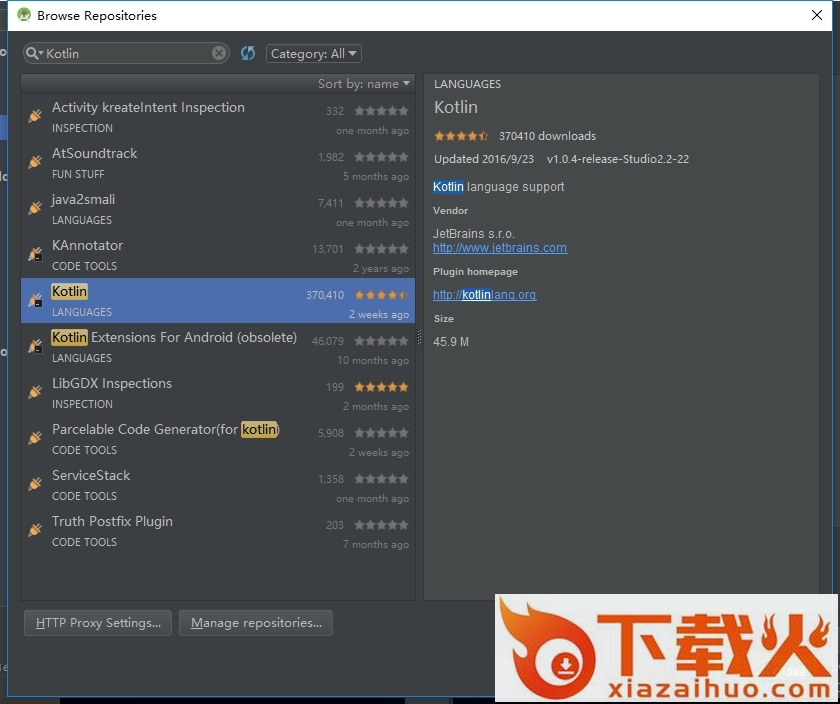Click the 370,410 downloads count in list
This screenshot has height=704, width=840.
coord(325,295)
